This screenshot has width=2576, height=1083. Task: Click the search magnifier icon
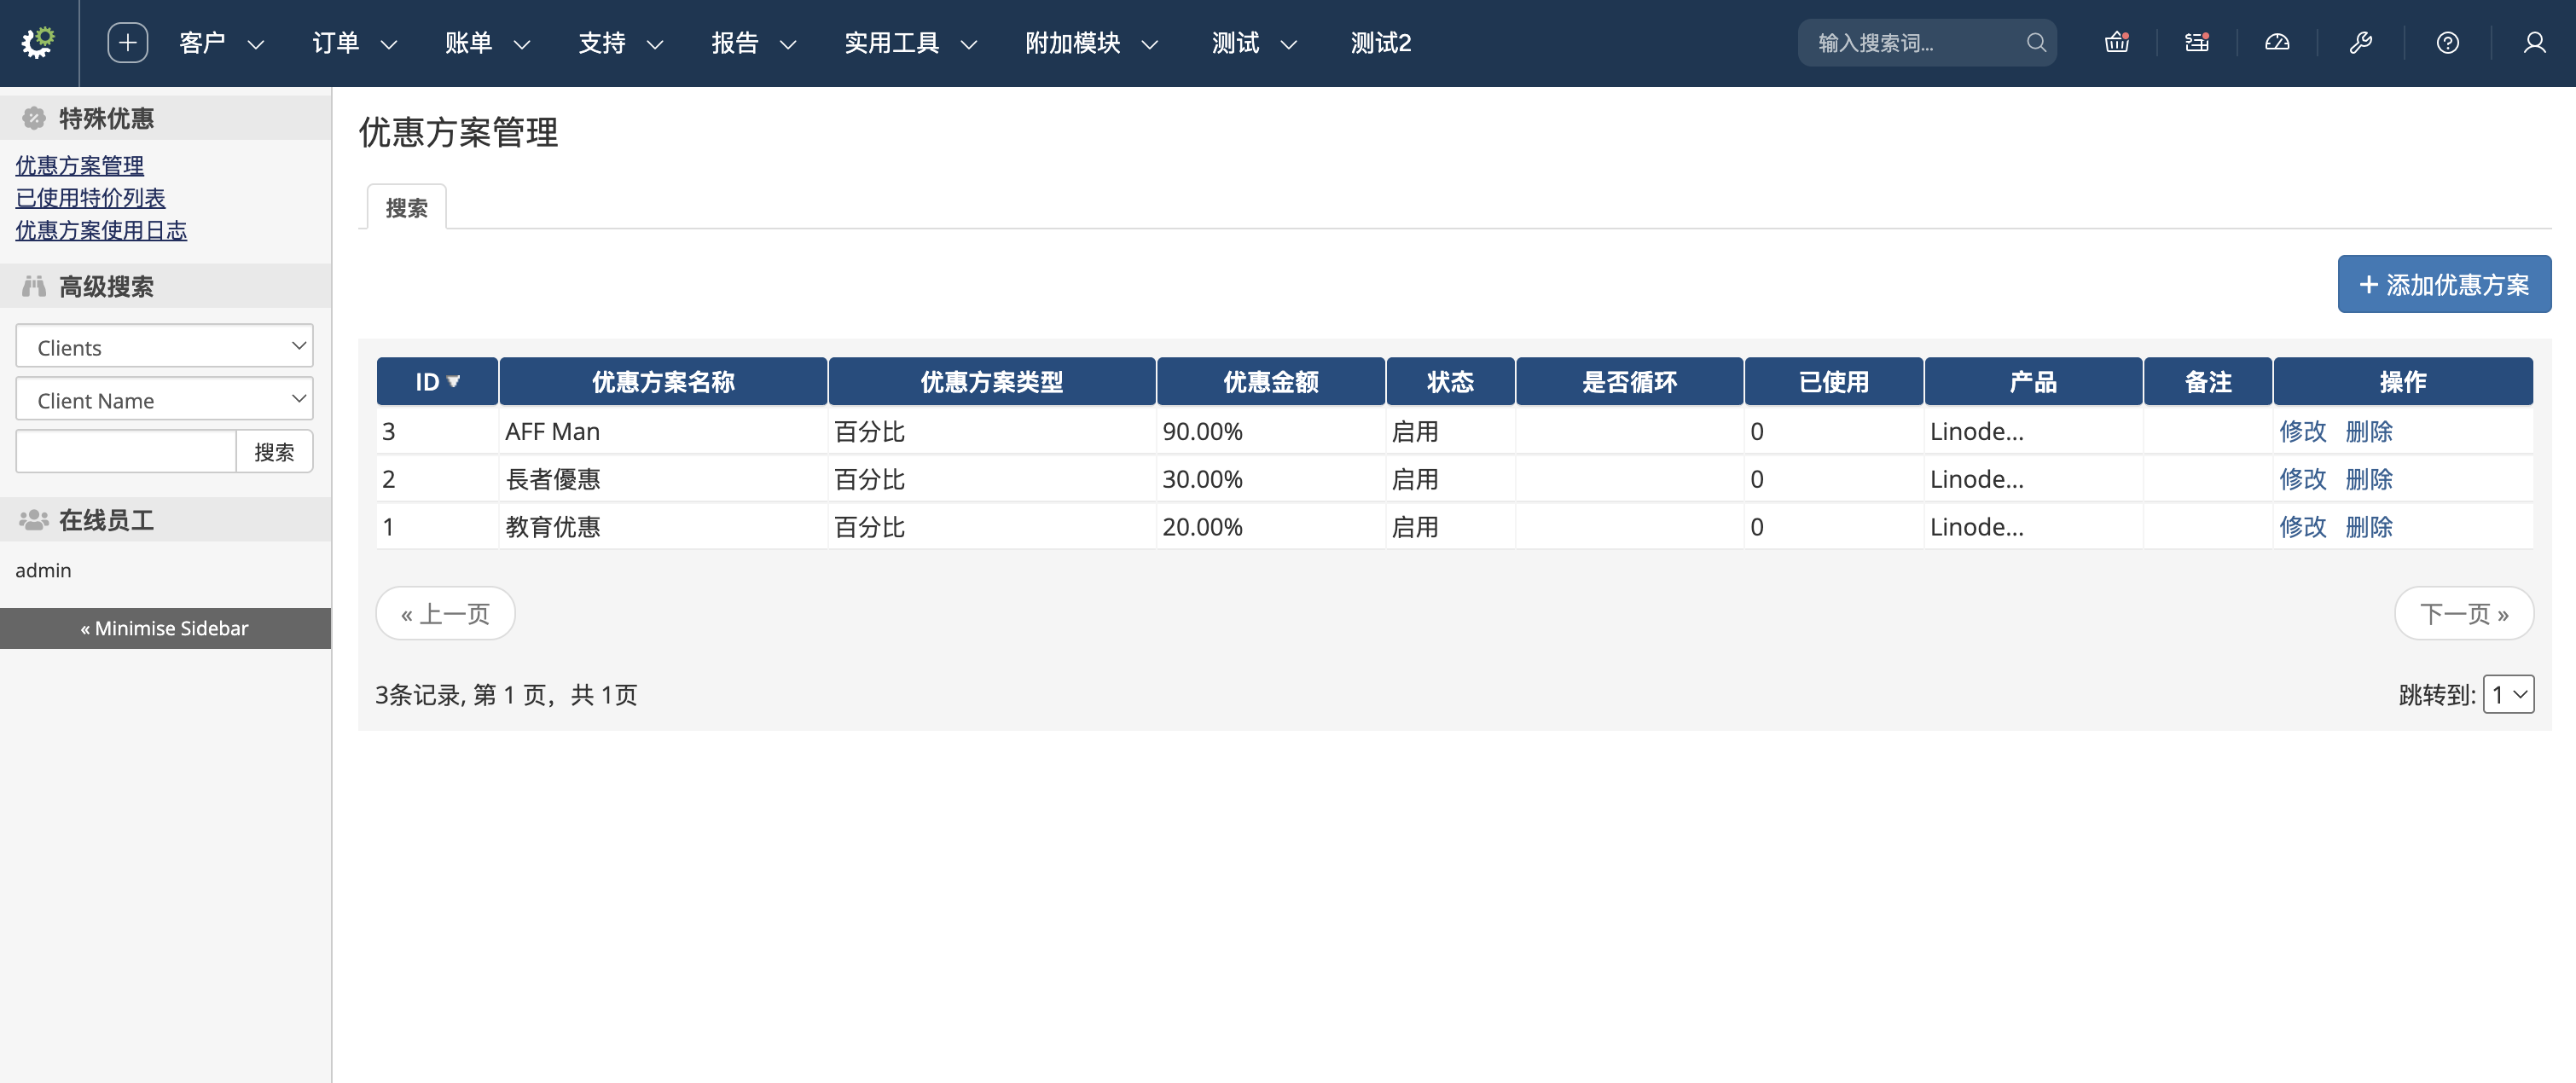tap(2035, 42)
